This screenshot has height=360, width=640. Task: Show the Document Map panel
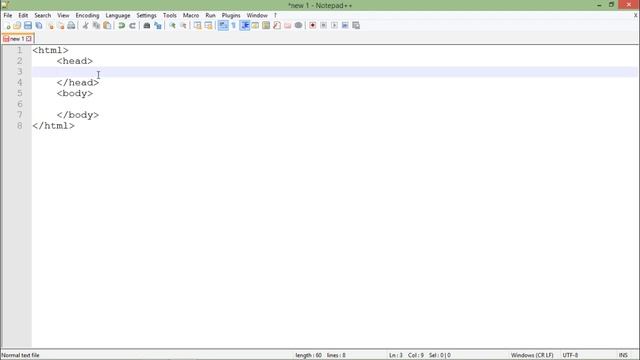[x=266, y=26]
